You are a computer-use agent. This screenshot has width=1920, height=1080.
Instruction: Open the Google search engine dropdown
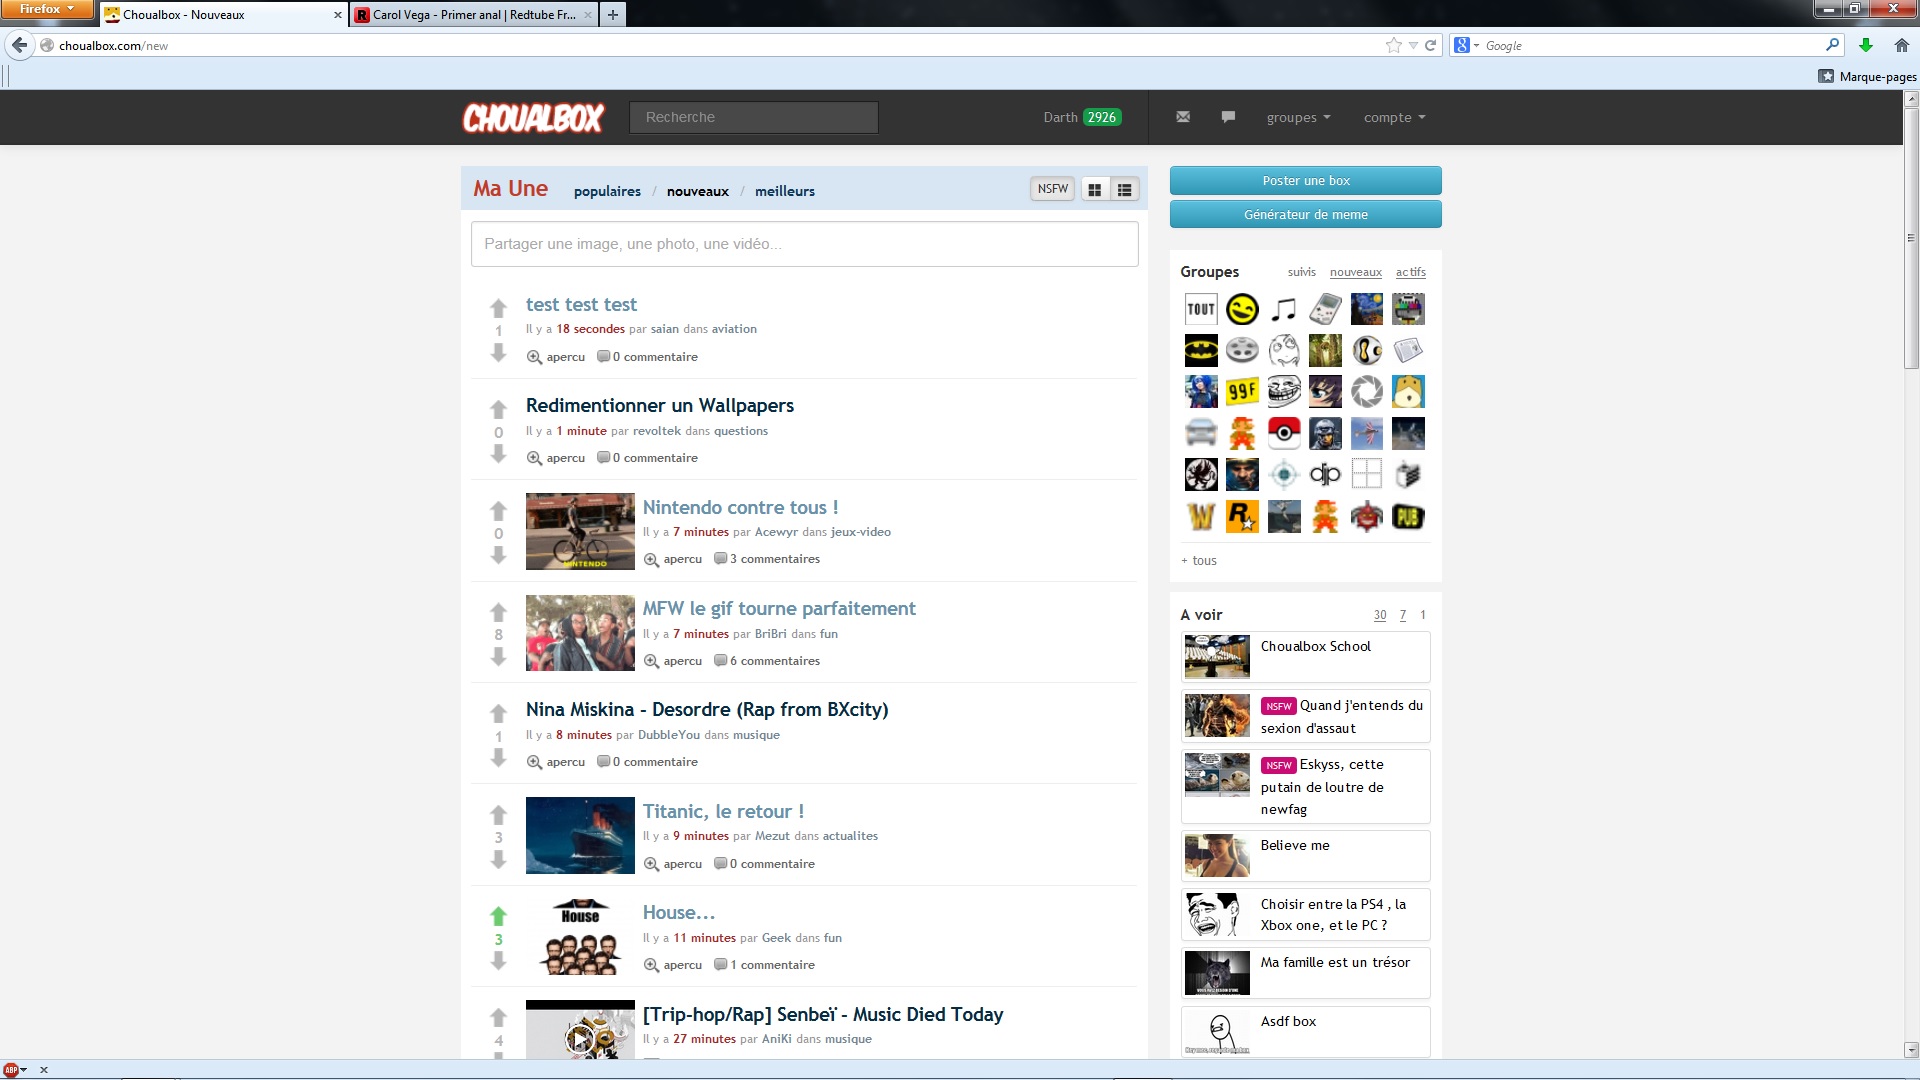(x=1466, y=45)
